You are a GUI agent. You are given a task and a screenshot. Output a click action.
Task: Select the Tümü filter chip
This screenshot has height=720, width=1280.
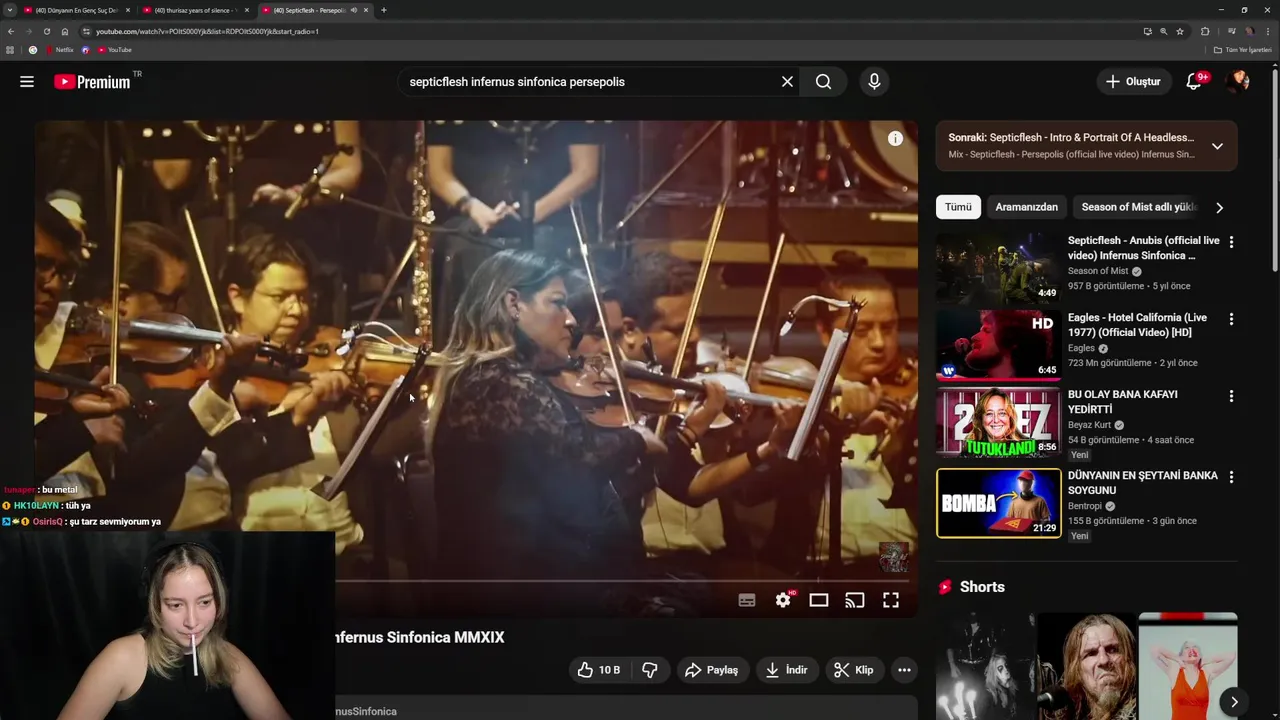pos(958,207)
